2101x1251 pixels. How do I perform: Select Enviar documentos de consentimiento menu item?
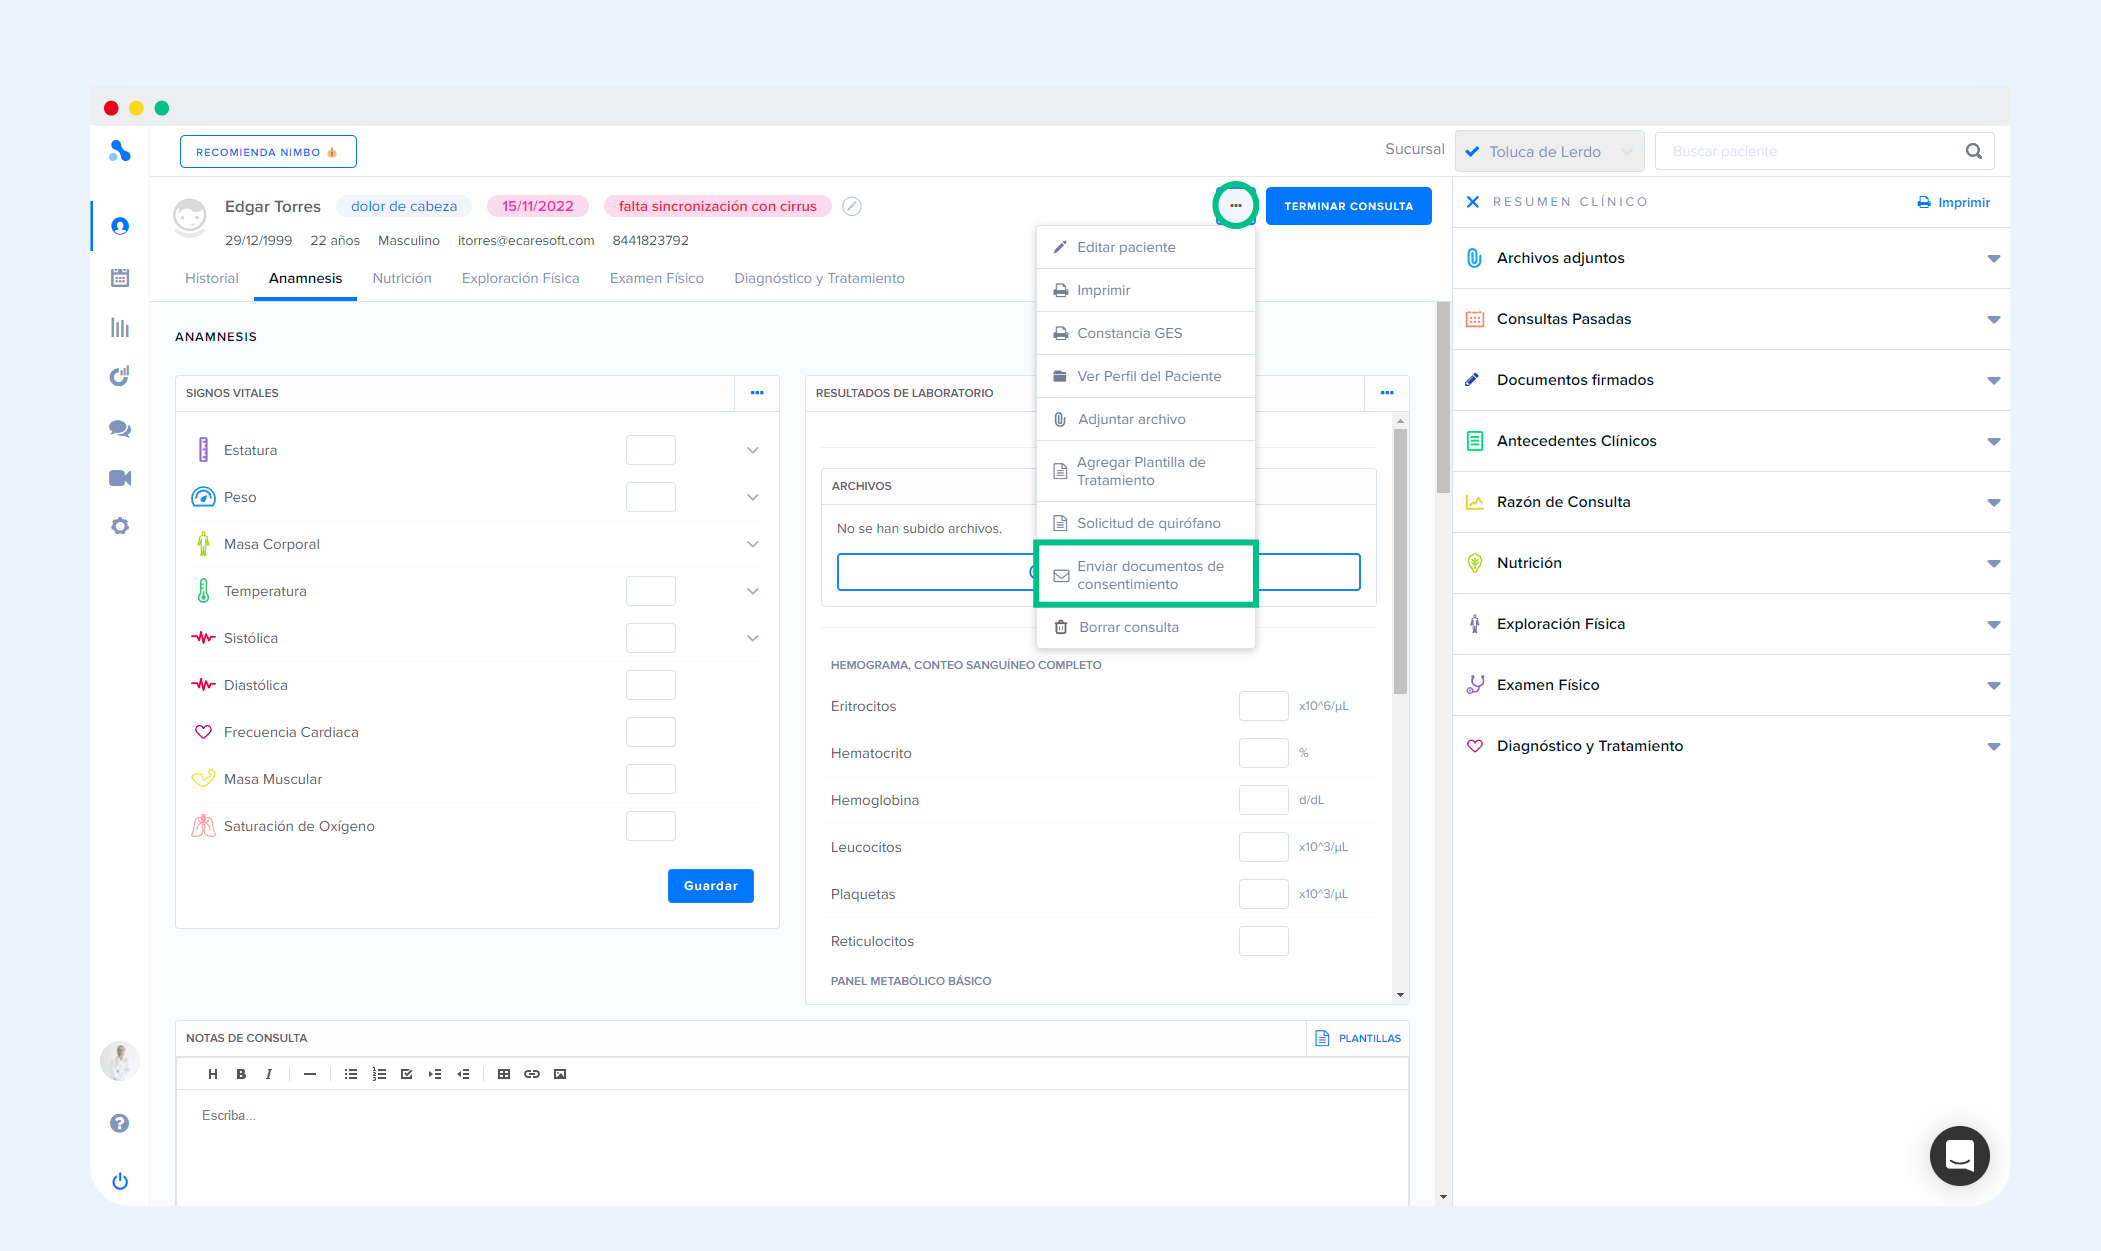point(1147,575)
